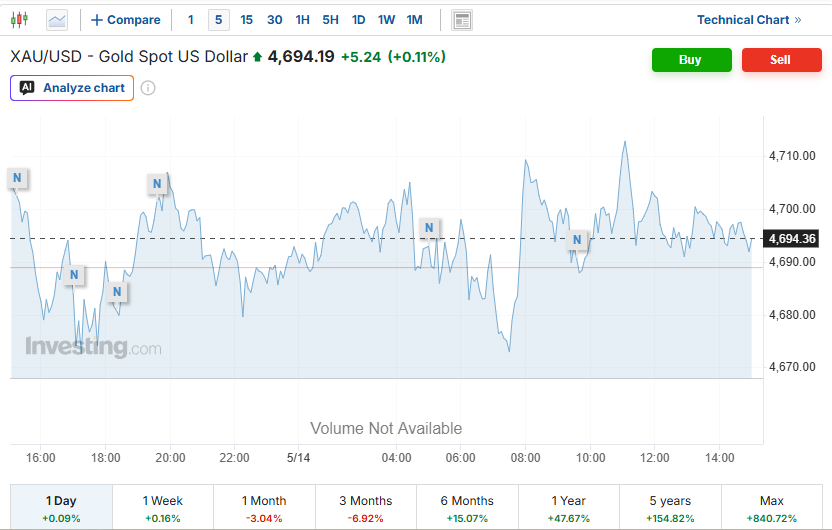832x530 pixels.
Task: Click the 22:00 time axis label
Action: [234, 458]
